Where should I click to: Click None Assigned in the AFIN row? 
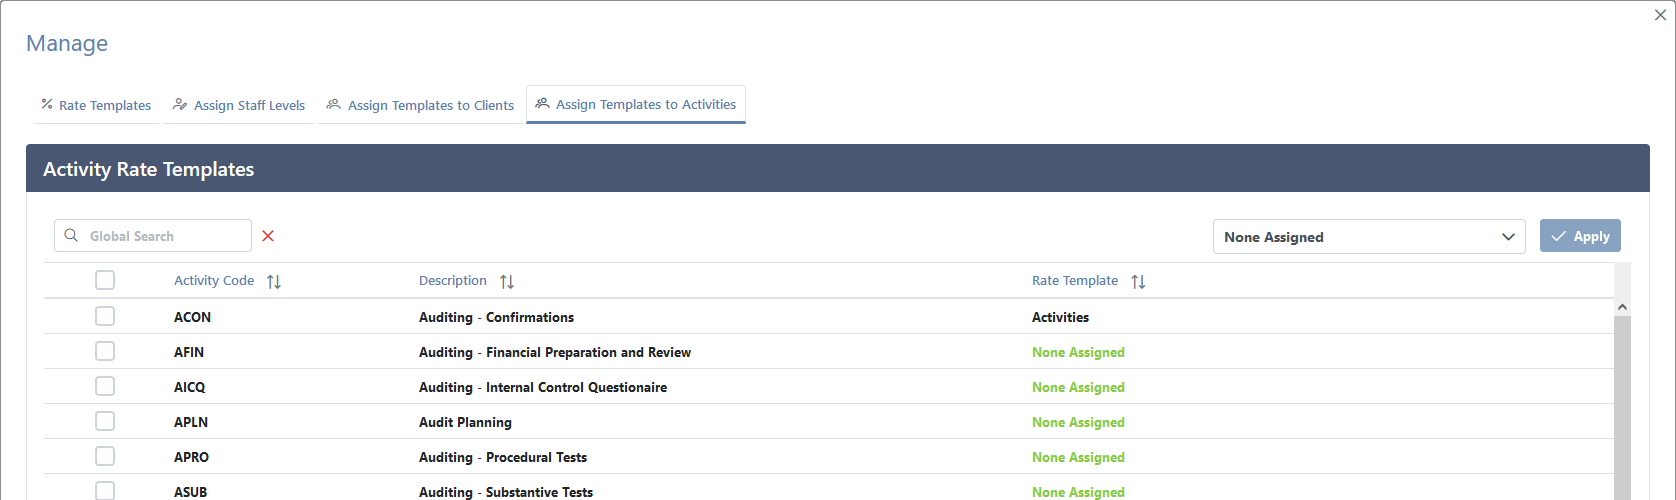tap(1078, 352)
